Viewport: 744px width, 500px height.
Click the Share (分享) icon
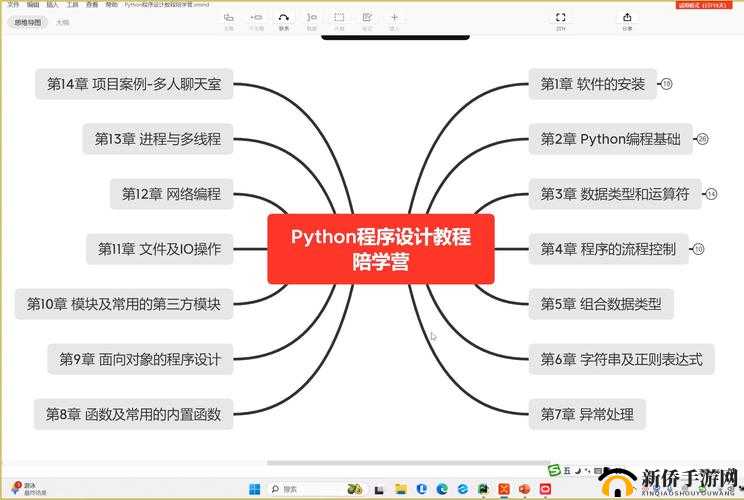coord(627,18)
